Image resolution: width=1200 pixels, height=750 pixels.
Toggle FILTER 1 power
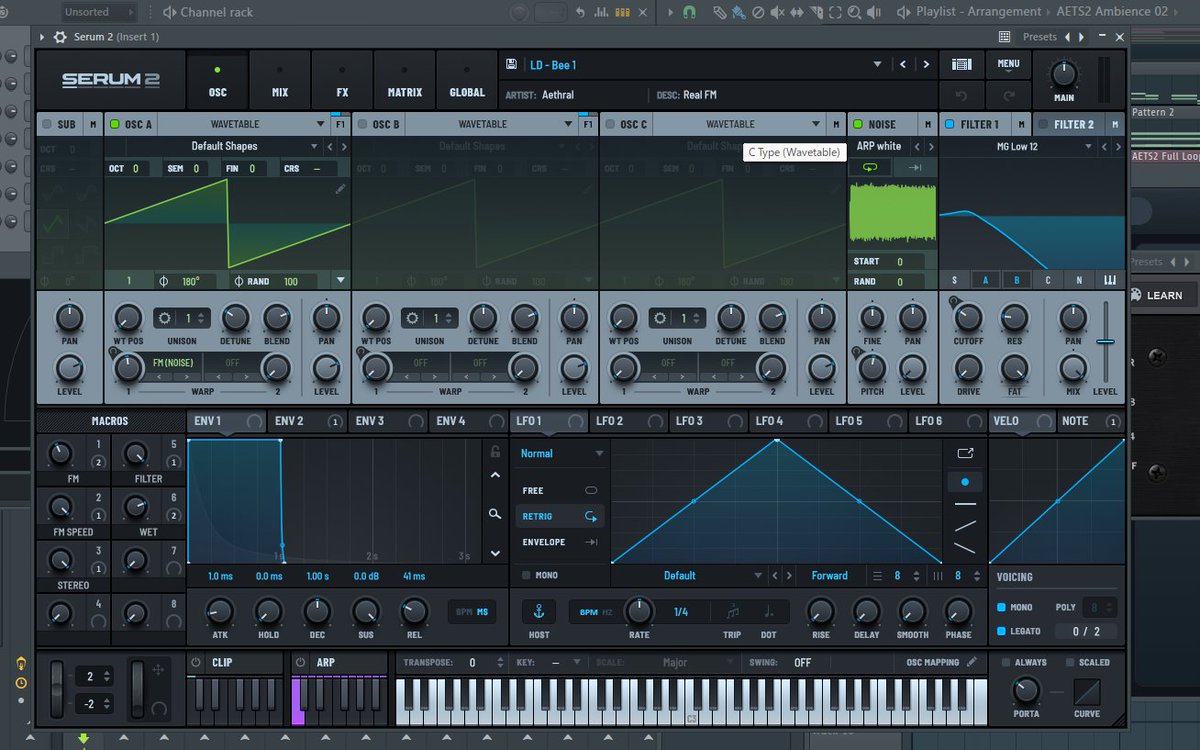tap(949, 124)
